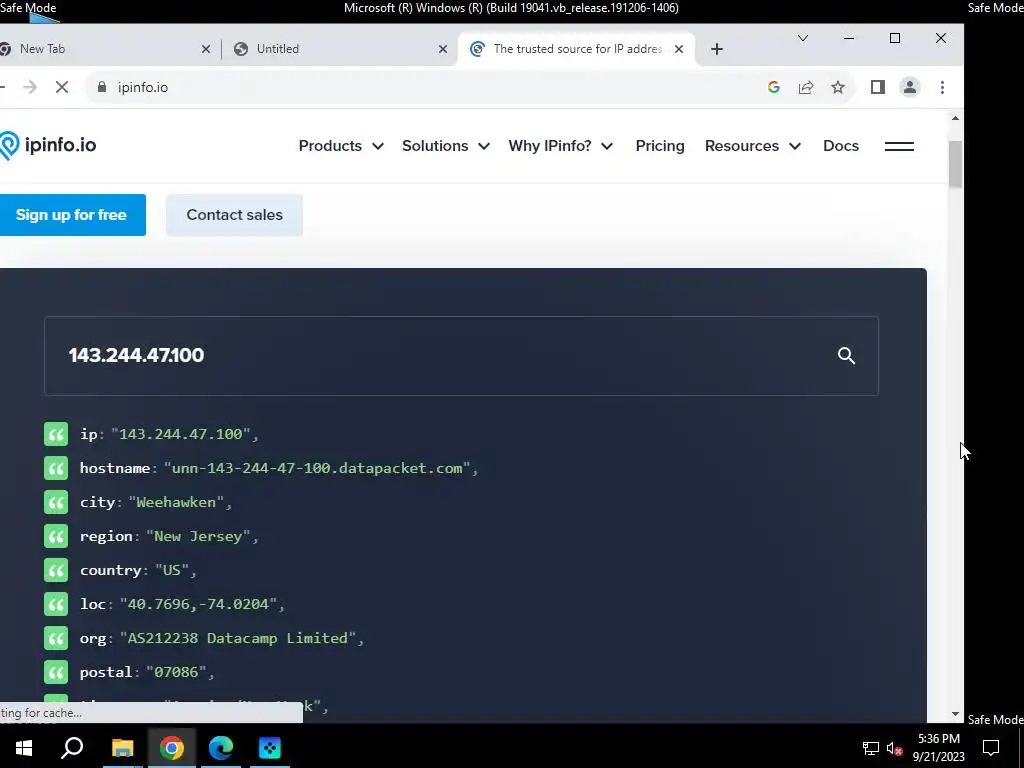This screenshot has height=768, width=1024.
Task: Open the notification center
Action: click(991, 747)
